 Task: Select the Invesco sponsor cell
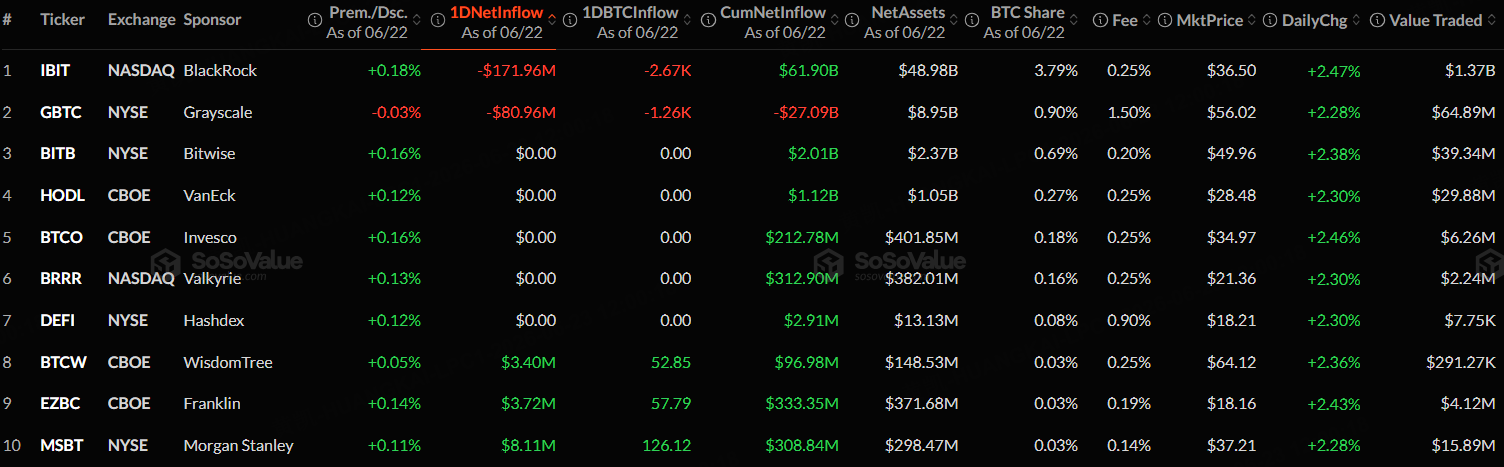coord(210,237)
